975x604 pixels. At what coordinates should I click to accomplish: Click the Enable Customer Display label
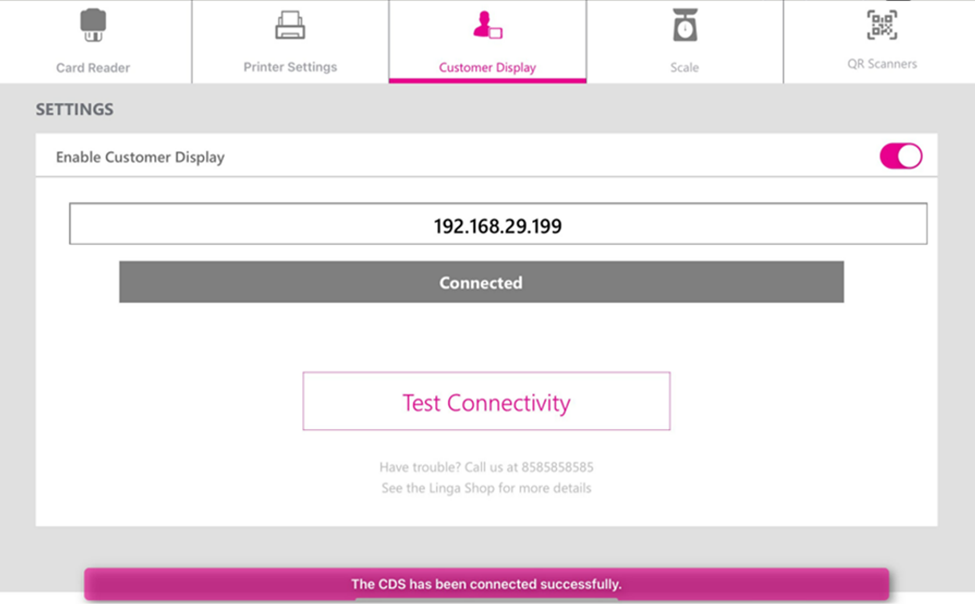[x=140, y=157]
